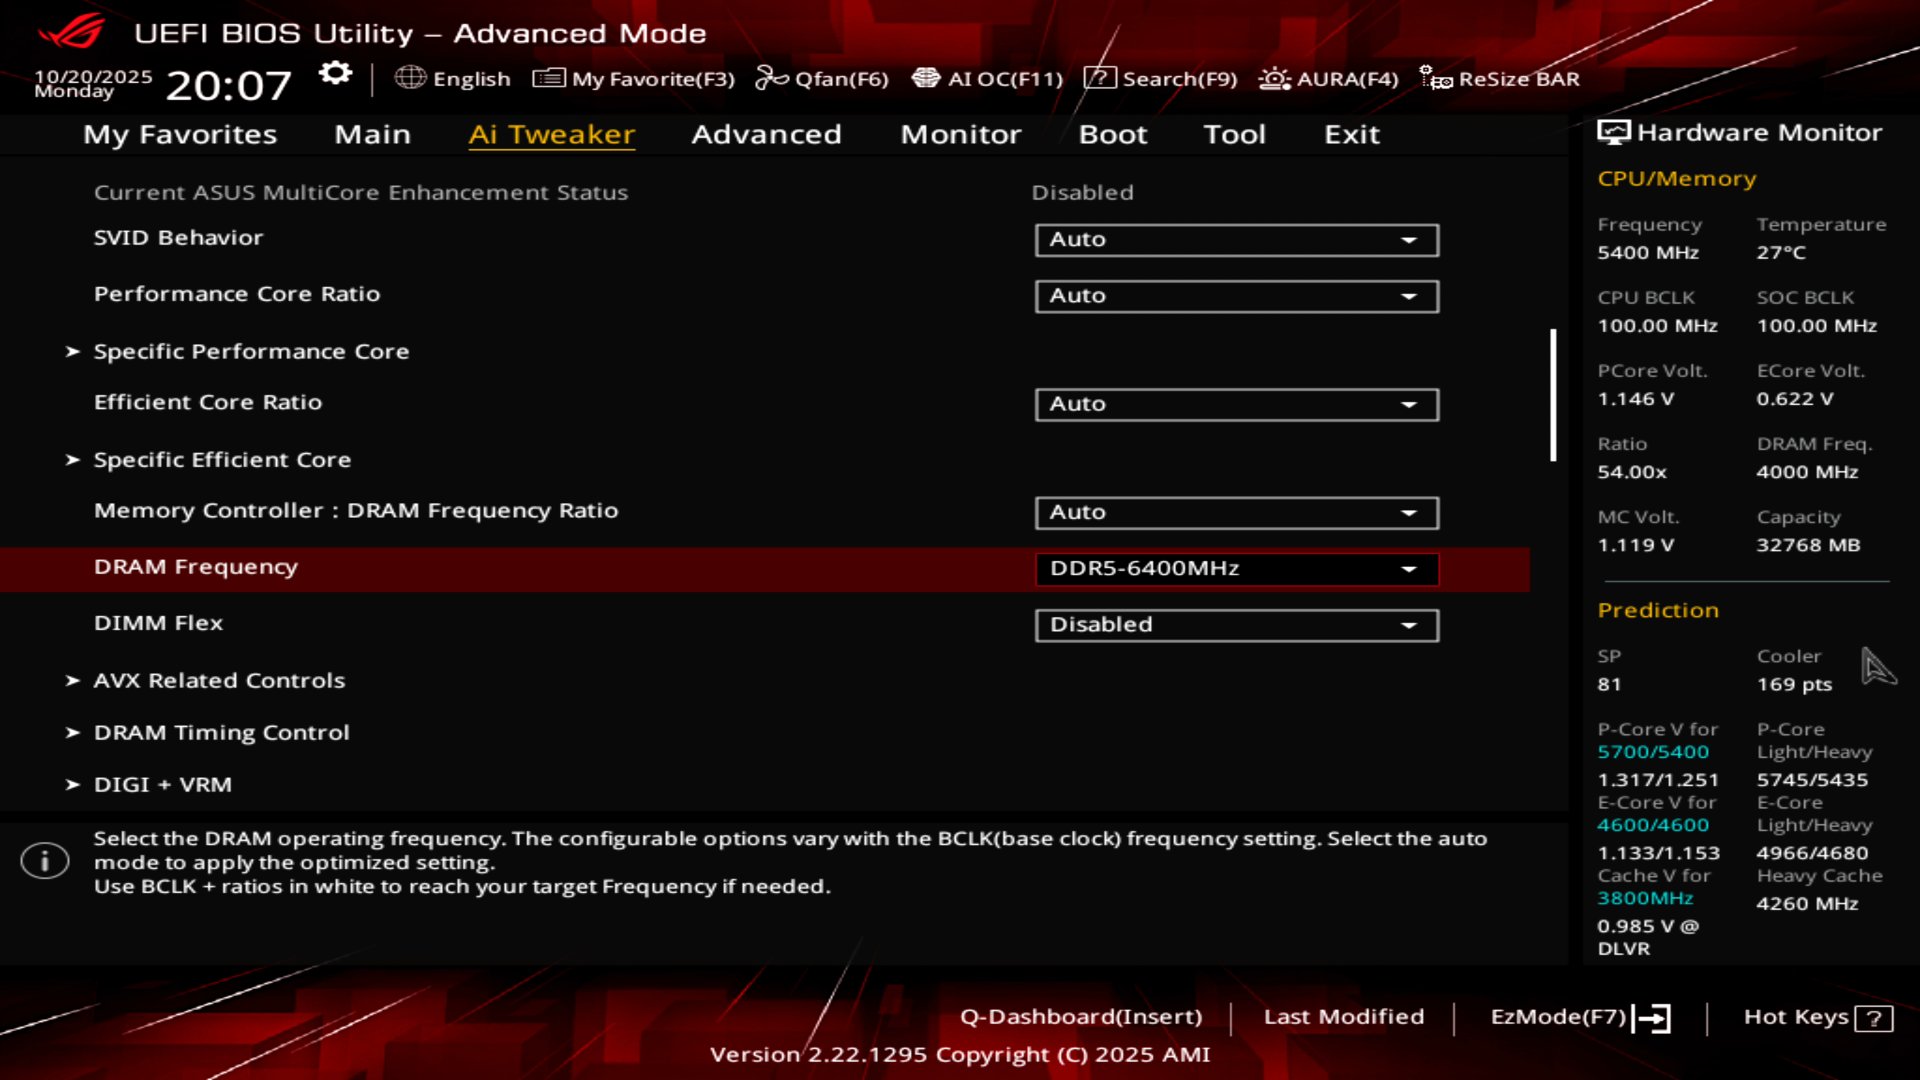Click the Hot Keys question icon
The height and width of the screenshot is (1080, 1920).
tap(1873, 1018)
